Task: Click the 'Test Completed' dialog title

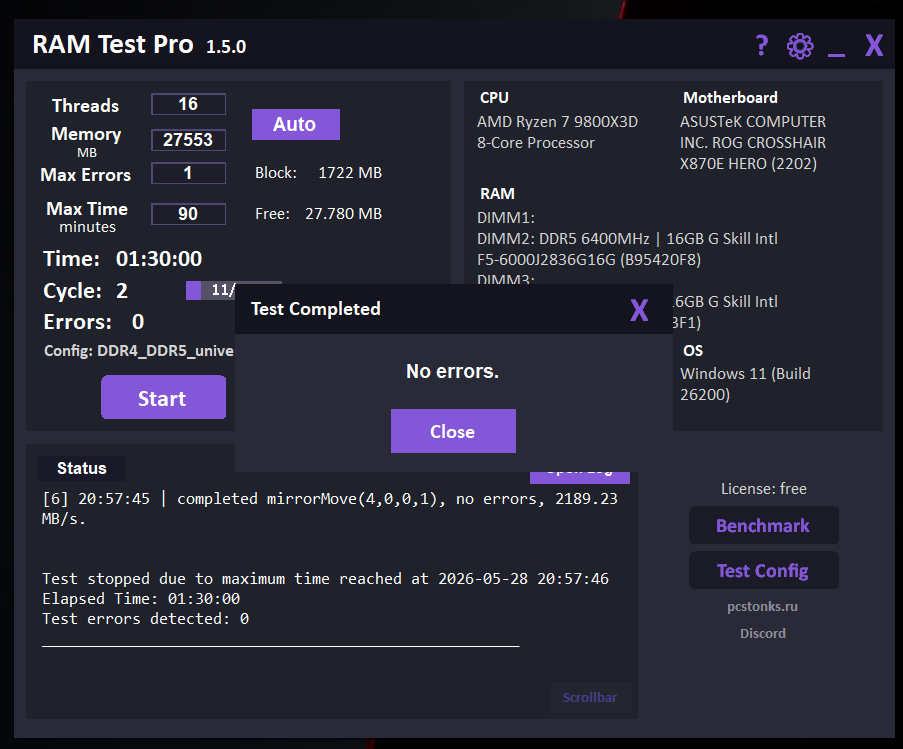Action: 316,309
